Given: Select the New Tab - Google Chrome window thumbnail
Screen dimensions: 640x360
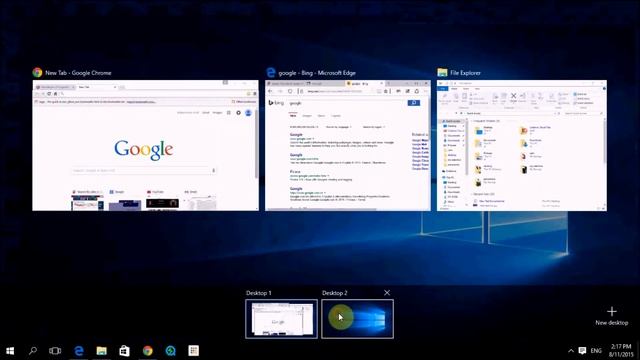Looking at the screenshot, I should coord(146,145).
